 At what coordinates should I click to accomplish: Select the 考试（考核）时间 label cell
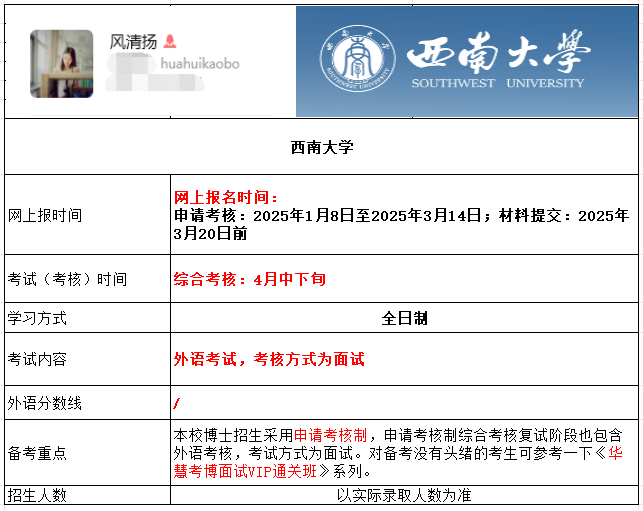point(87,279)
